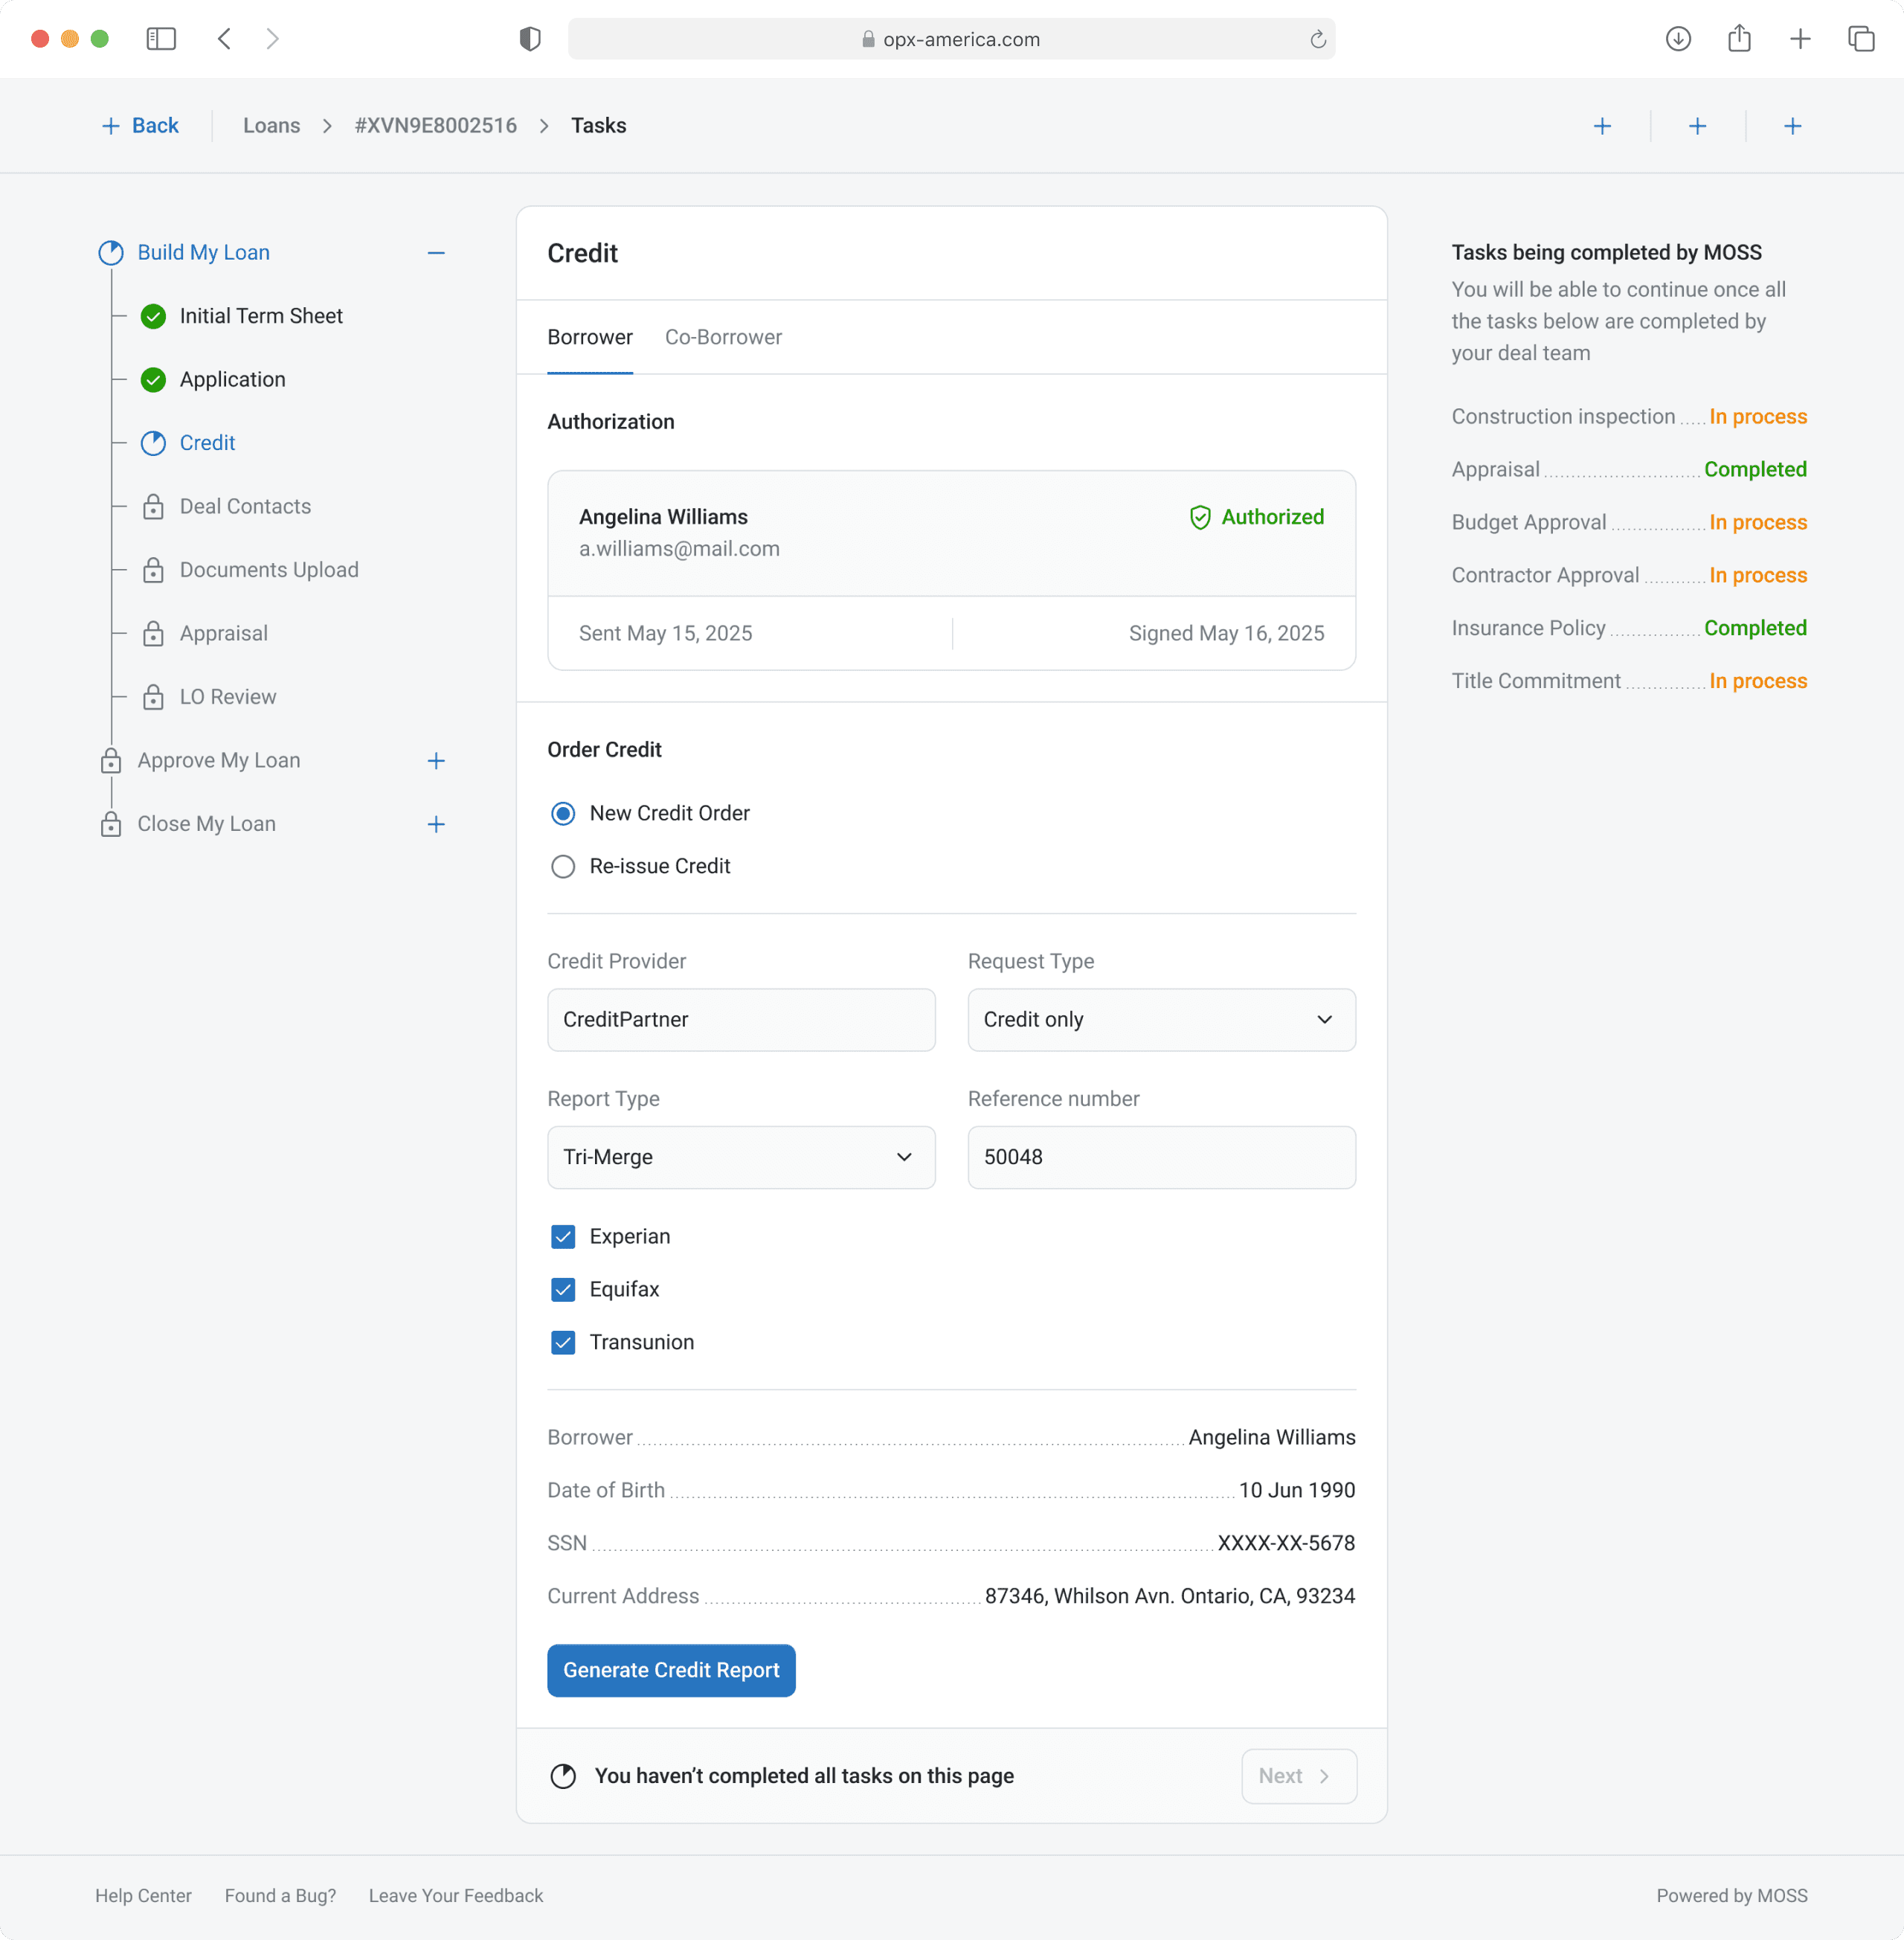Click the Share icon in browser toolbar
1904x1940 pixels.
pyautogui.click(x=1739, y=39)
